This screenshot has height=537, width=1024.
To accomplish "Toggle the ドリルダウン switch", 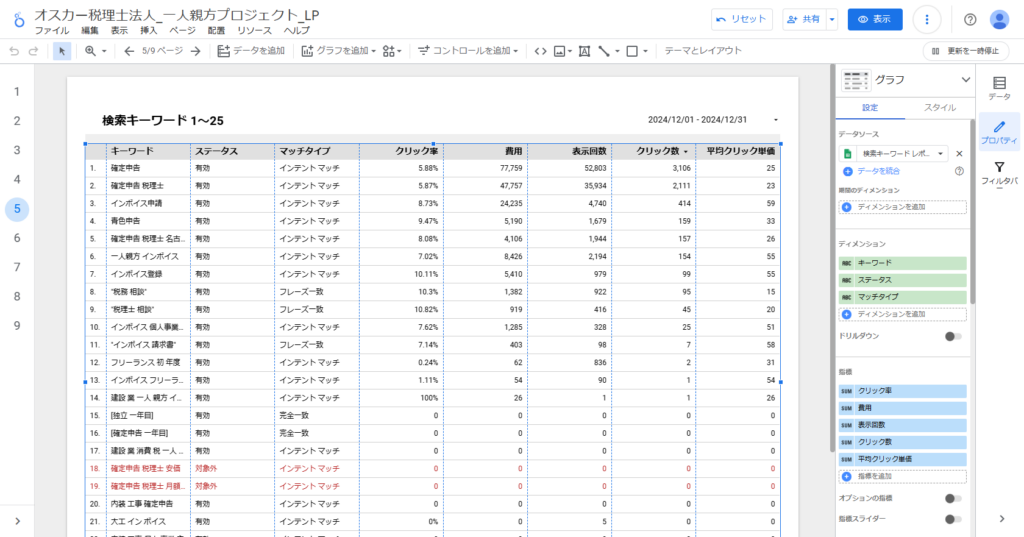I will pos(953,337).
